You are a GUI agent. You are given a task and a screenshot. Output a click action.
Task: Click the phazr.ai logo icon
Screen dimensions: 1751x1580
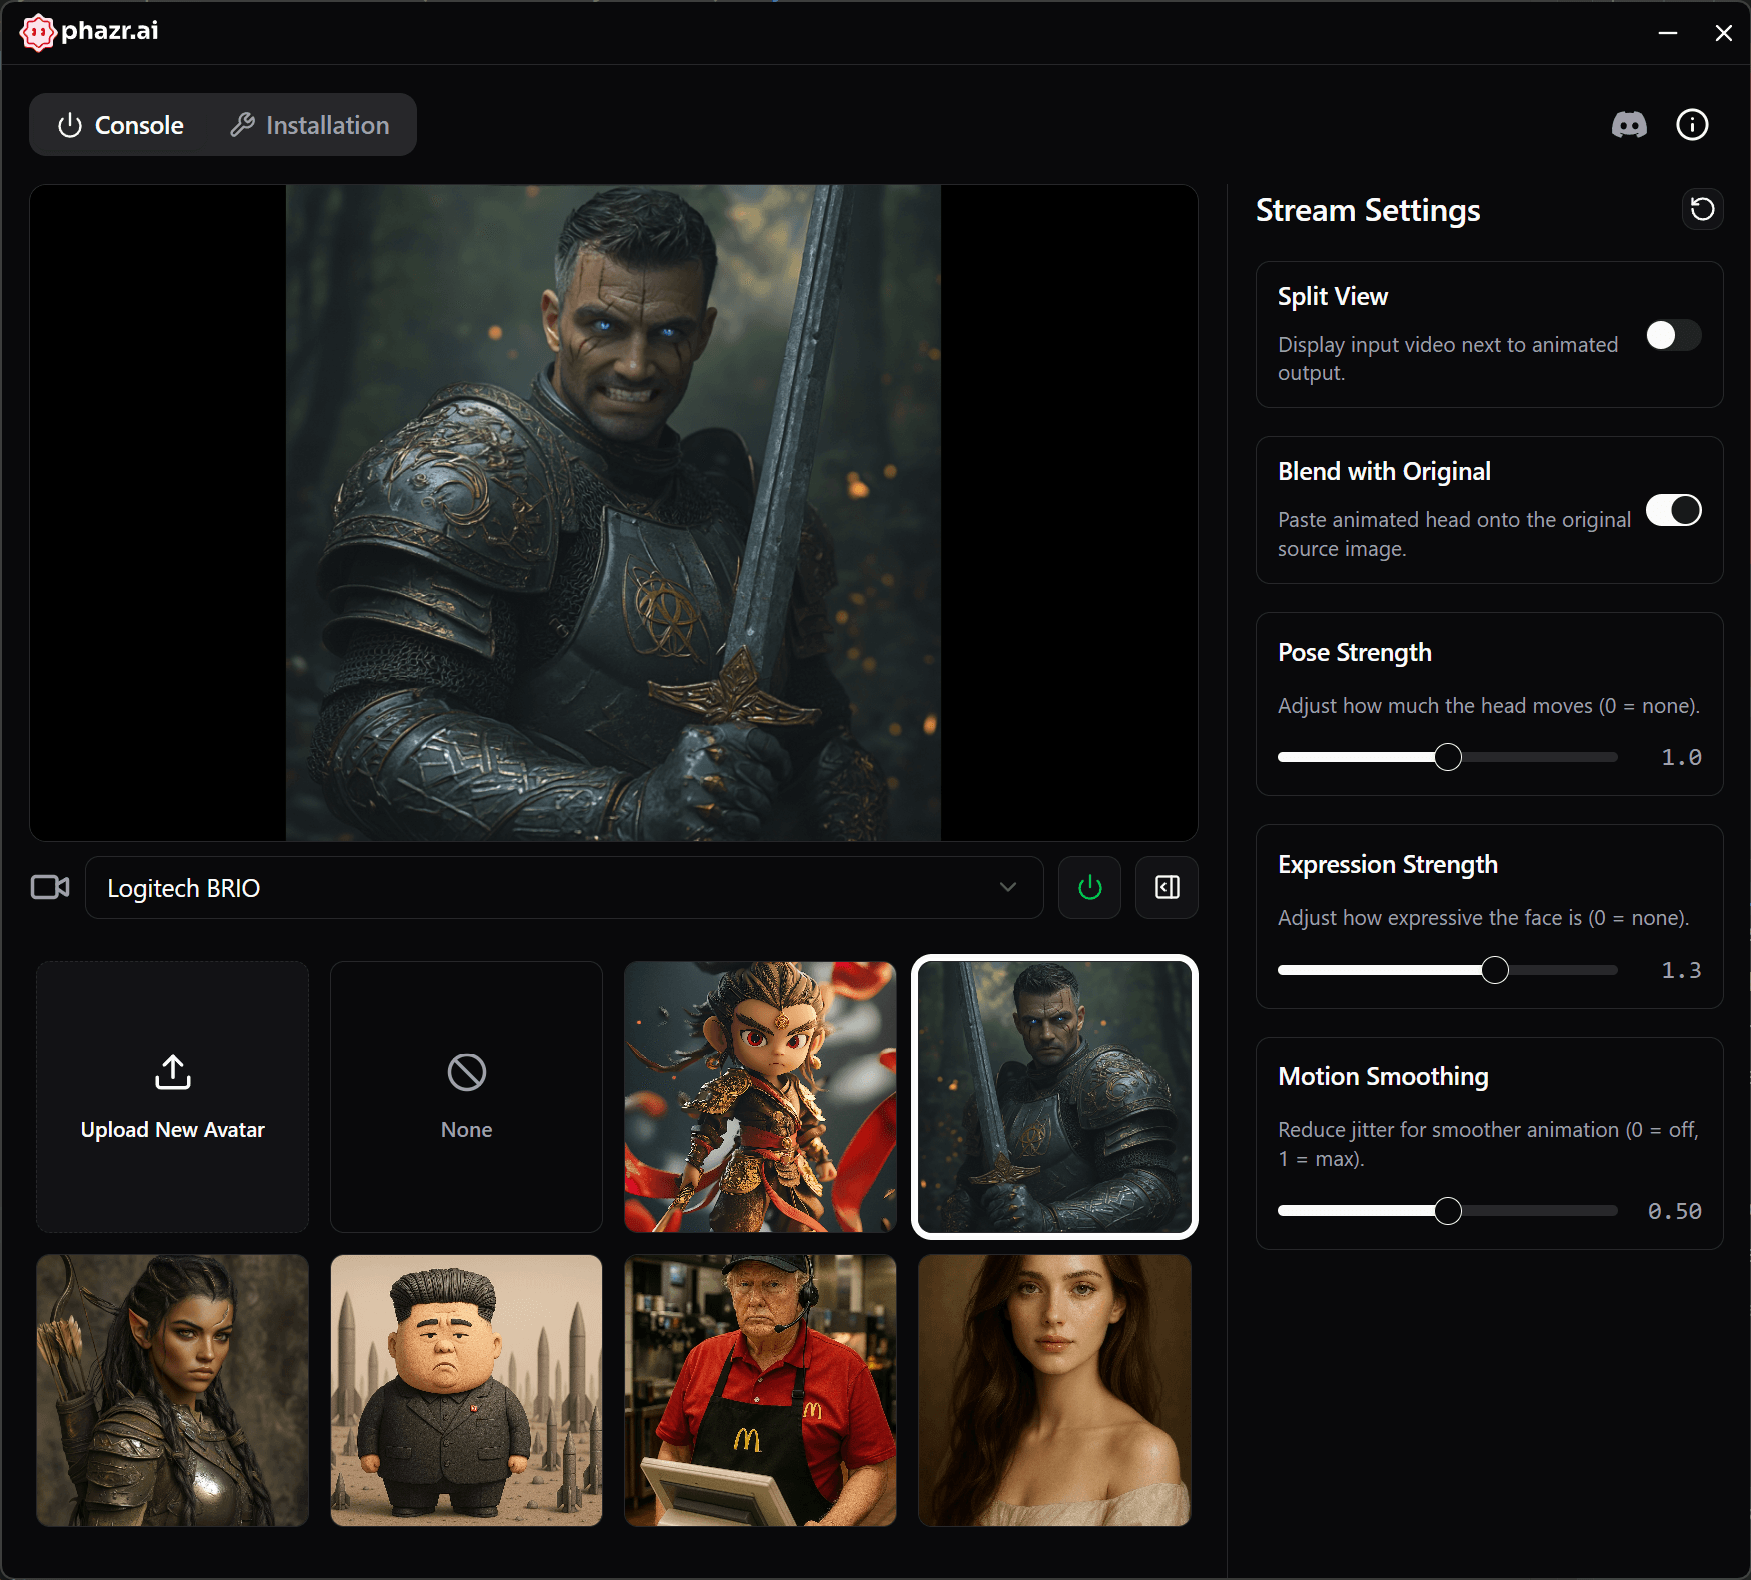tap(38, 32)
